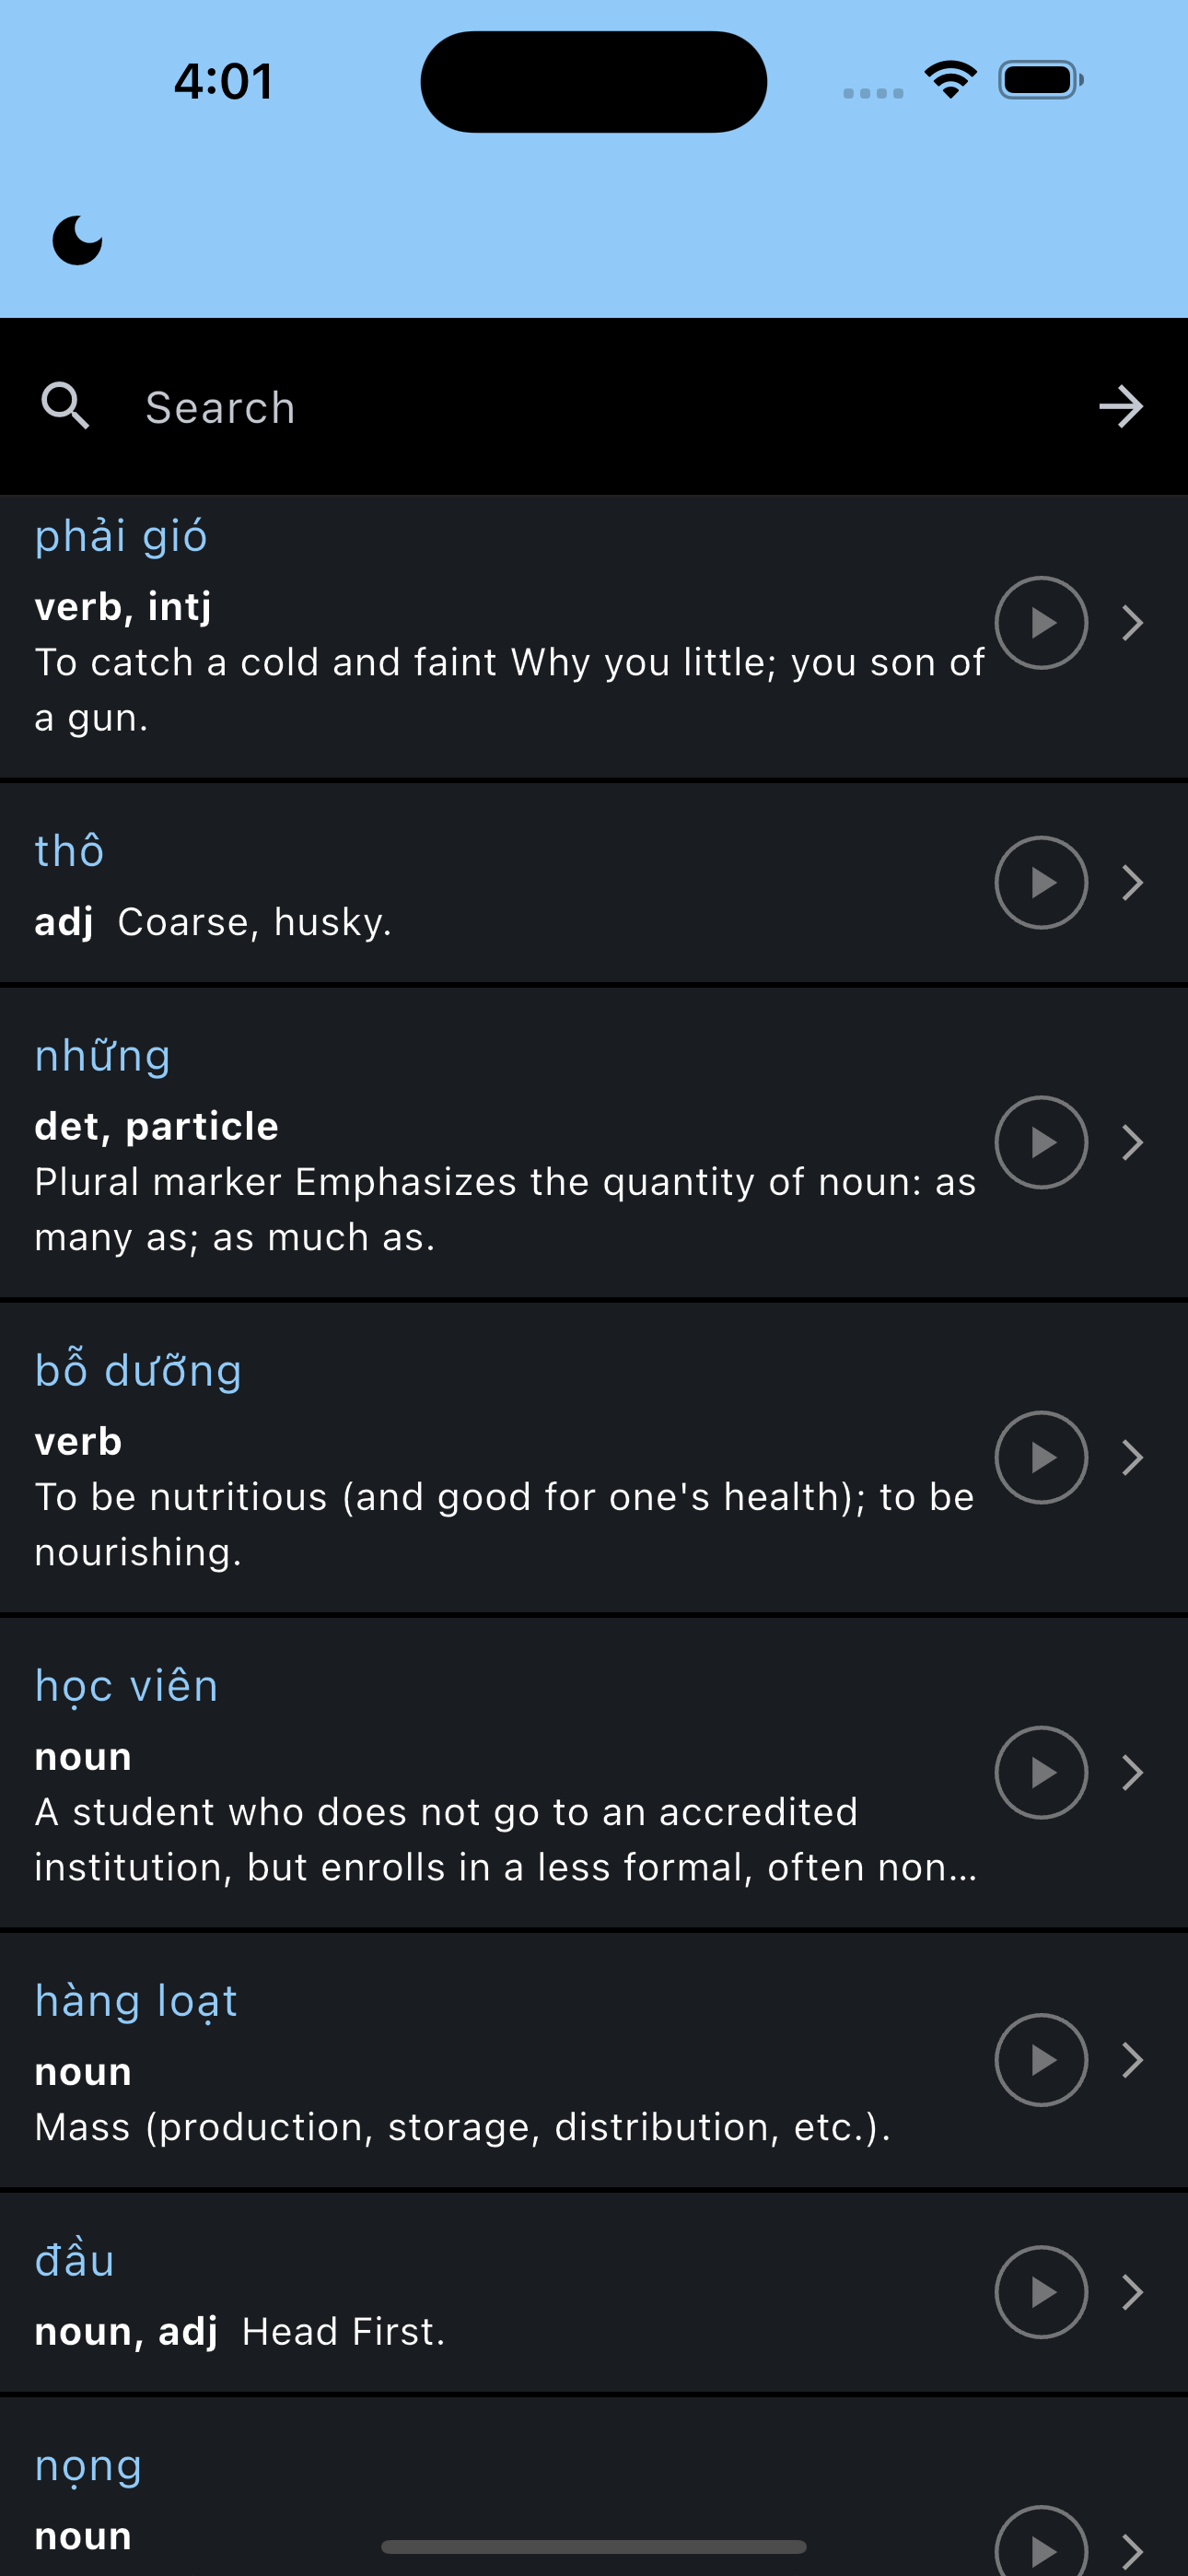Play pronunciation for phải gió
The height and width of the screenshot is (2576, 1188).
tap(1041, 623)
